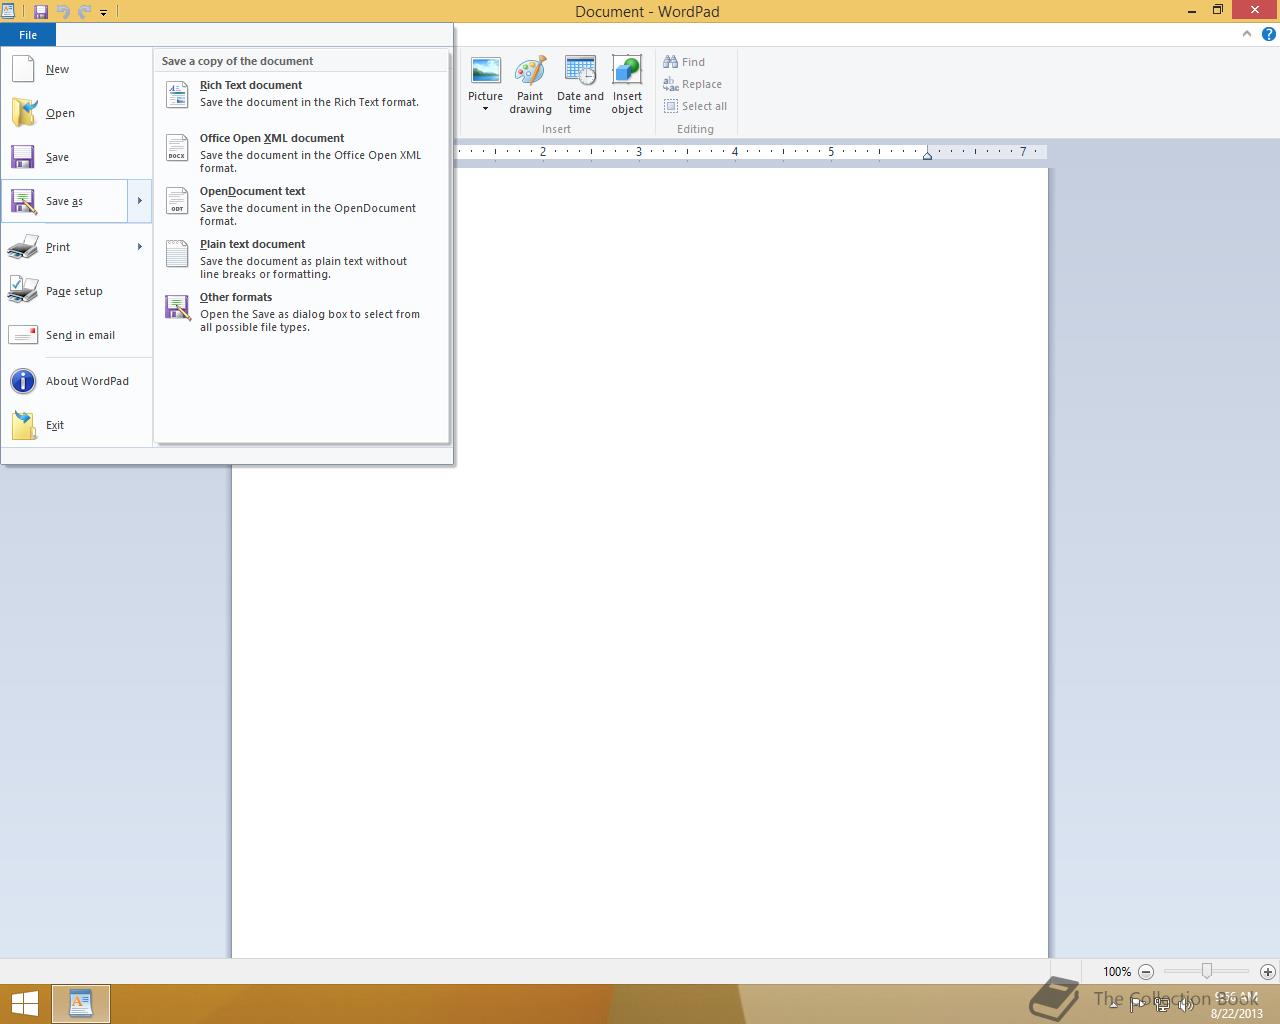Click the Page setup icon
Image resolution: width=1280 pixels, height=1024 pixels.
[23, 291]
